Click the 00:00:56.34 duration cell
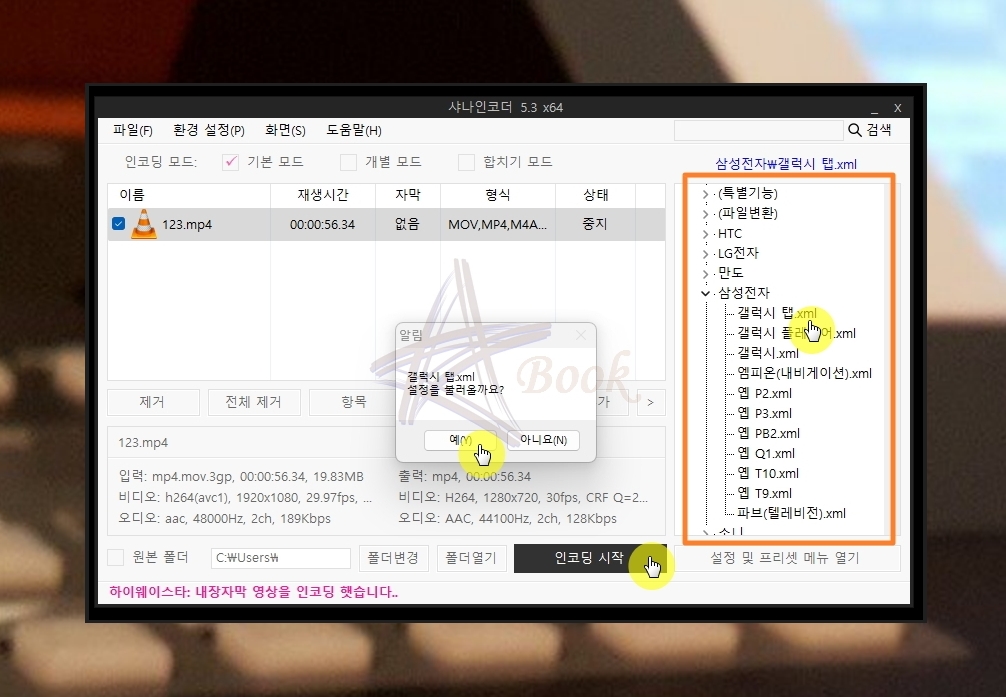Screen dimensions: 1006x697 click(x=322, y=225)
